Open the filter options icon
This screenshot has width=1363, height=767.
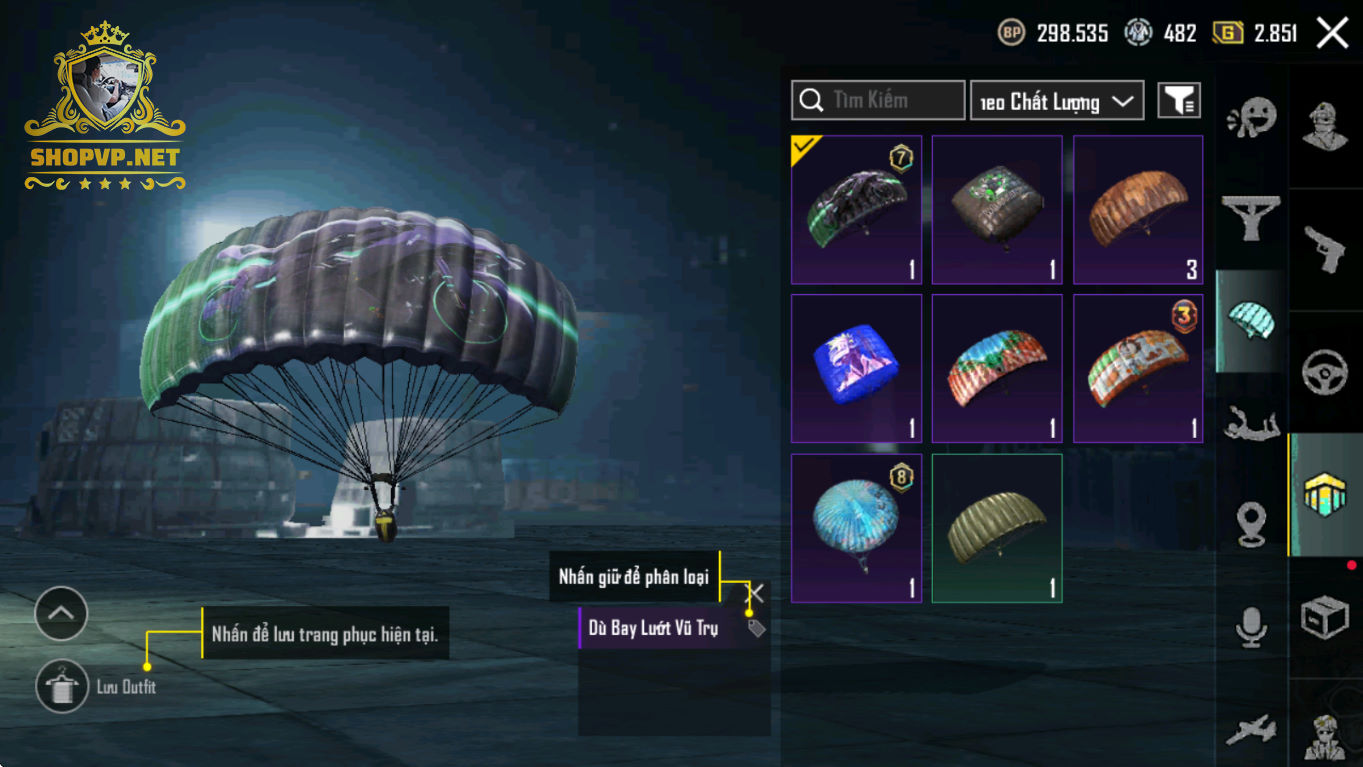(x=1179, y=100)
